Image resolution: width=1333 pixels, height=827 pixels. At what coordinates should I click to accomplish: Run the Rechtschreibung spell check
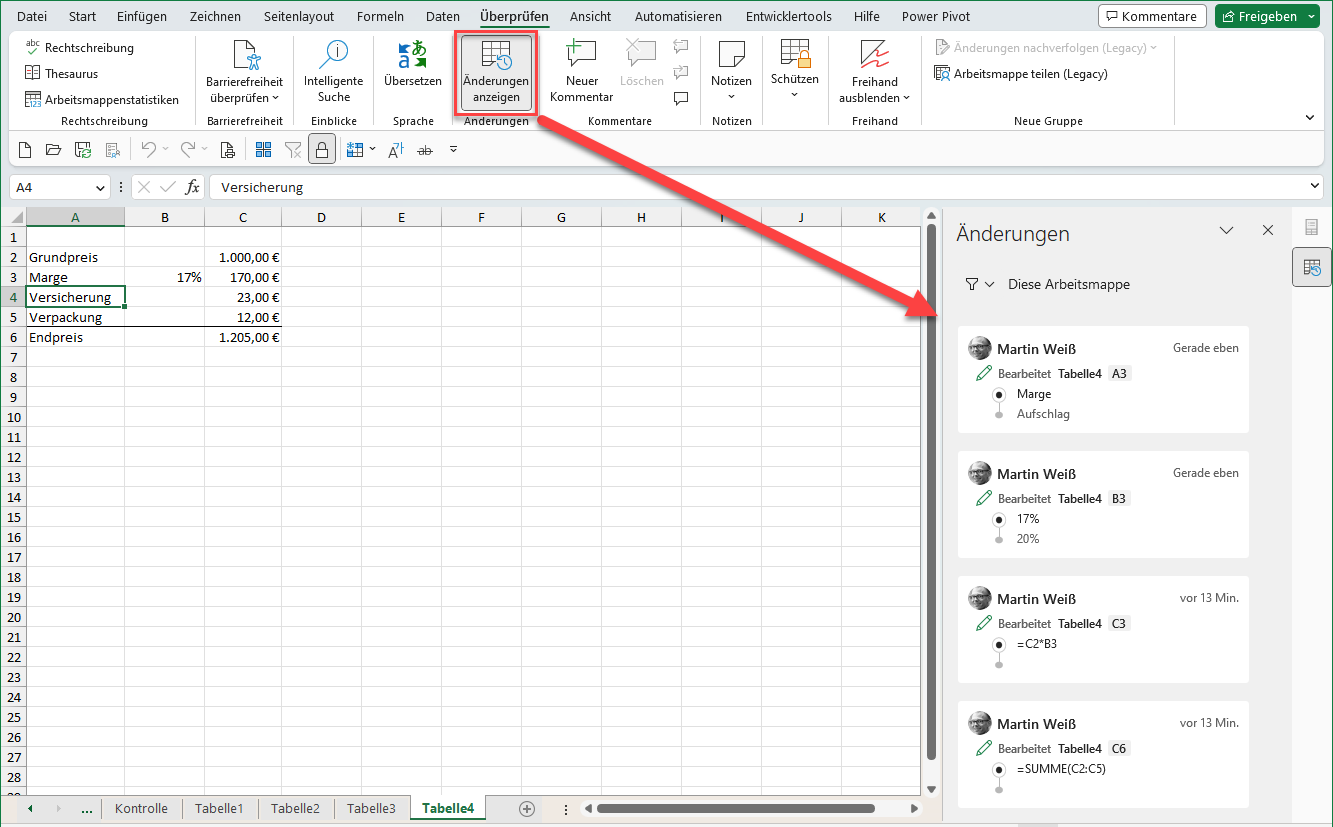pos(79,47)
